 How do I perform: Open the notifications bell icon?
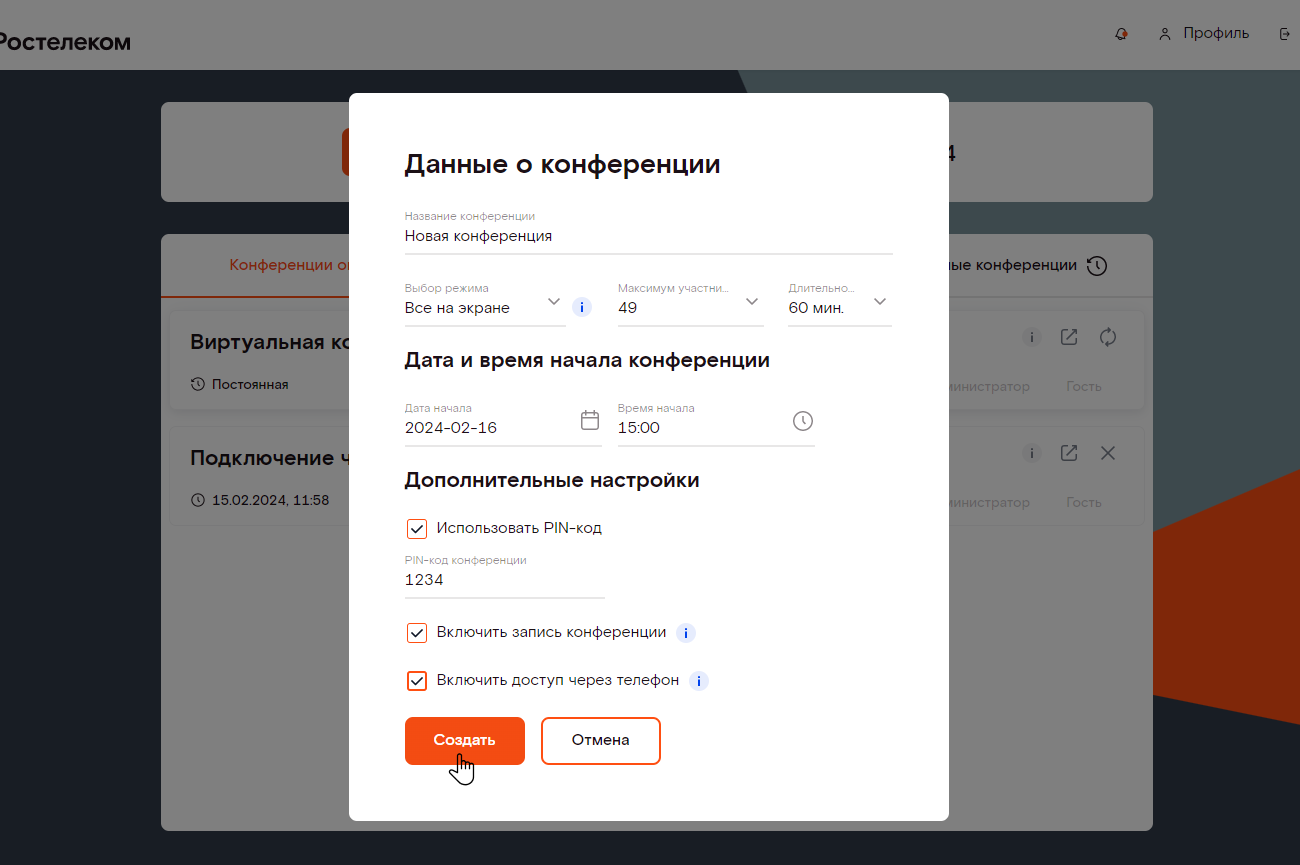tap(1121, 34)
